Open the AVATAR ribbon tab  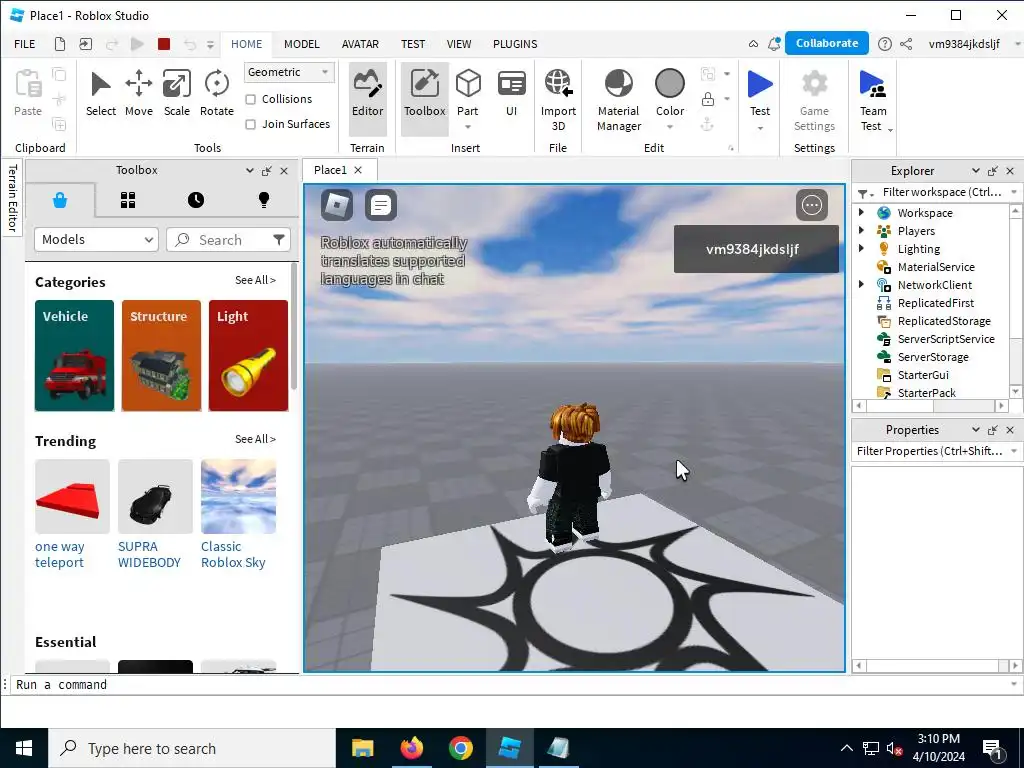[360, 44]
